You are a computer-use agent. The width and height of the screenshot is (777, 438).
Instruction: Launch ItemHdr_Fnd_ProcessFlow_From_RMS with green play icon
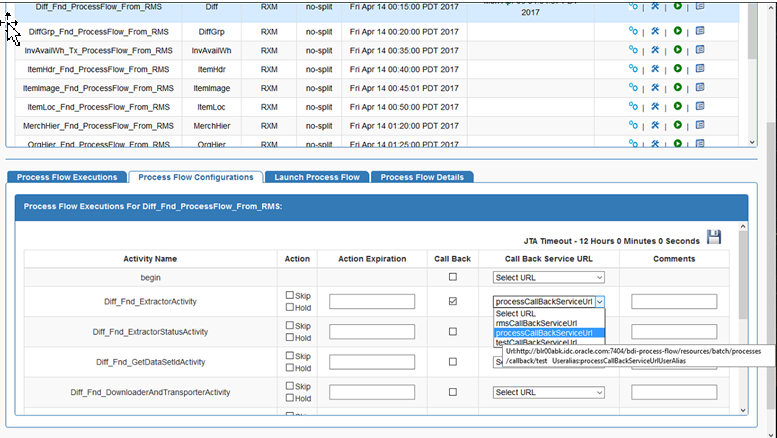click(677, 68)
